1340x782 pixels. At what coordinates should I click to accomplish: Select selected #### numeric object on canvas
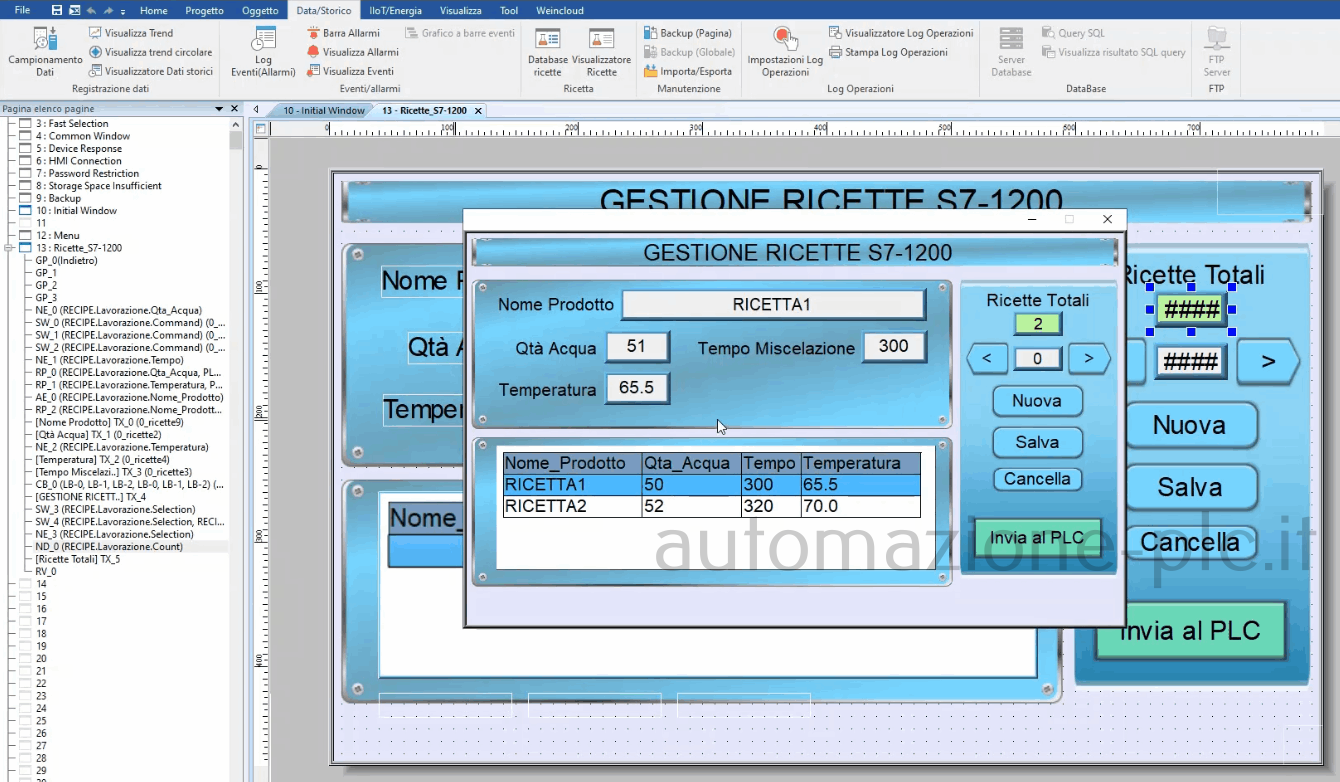click(x=1190, y=309)
